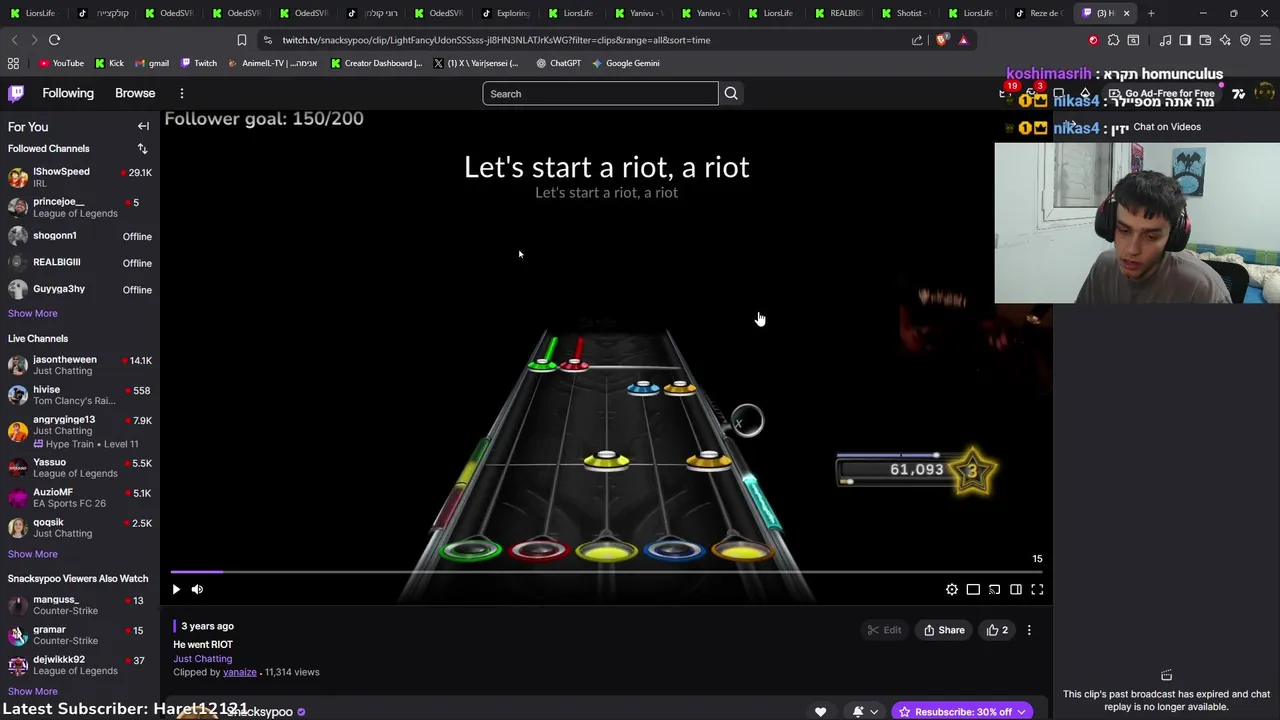
Task: Bookmark the current page
Action: tap(241, 40)
